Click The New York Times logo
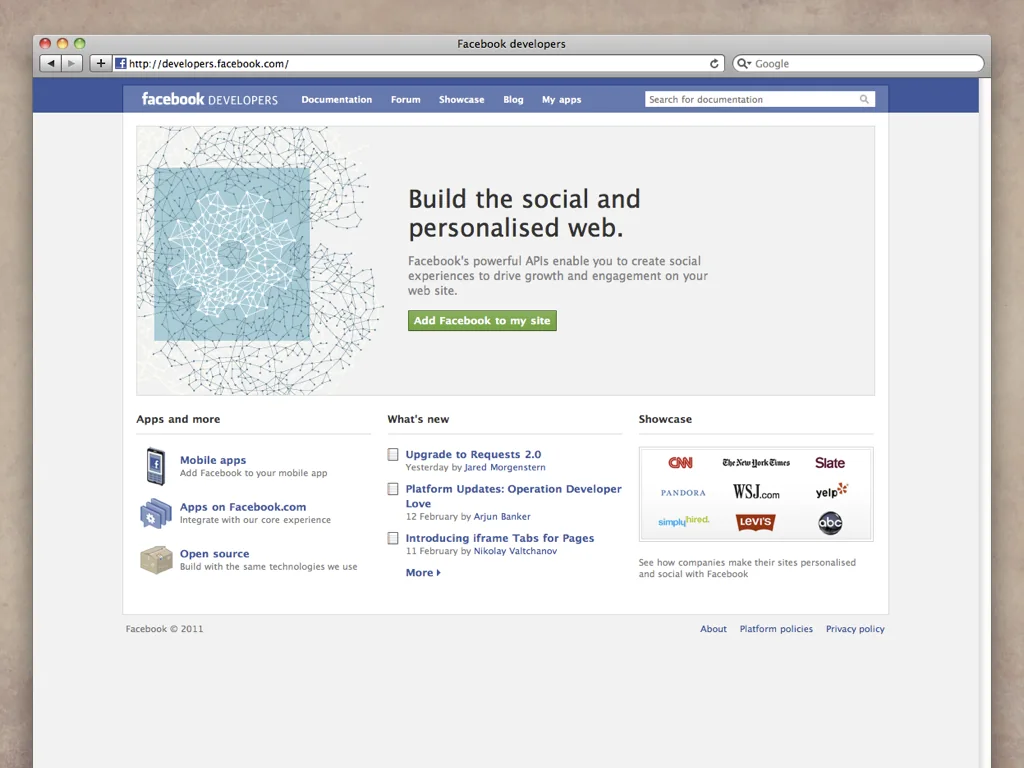Image resolution: width=1024 pixels, height=768 pixels. tap(756, 462)
